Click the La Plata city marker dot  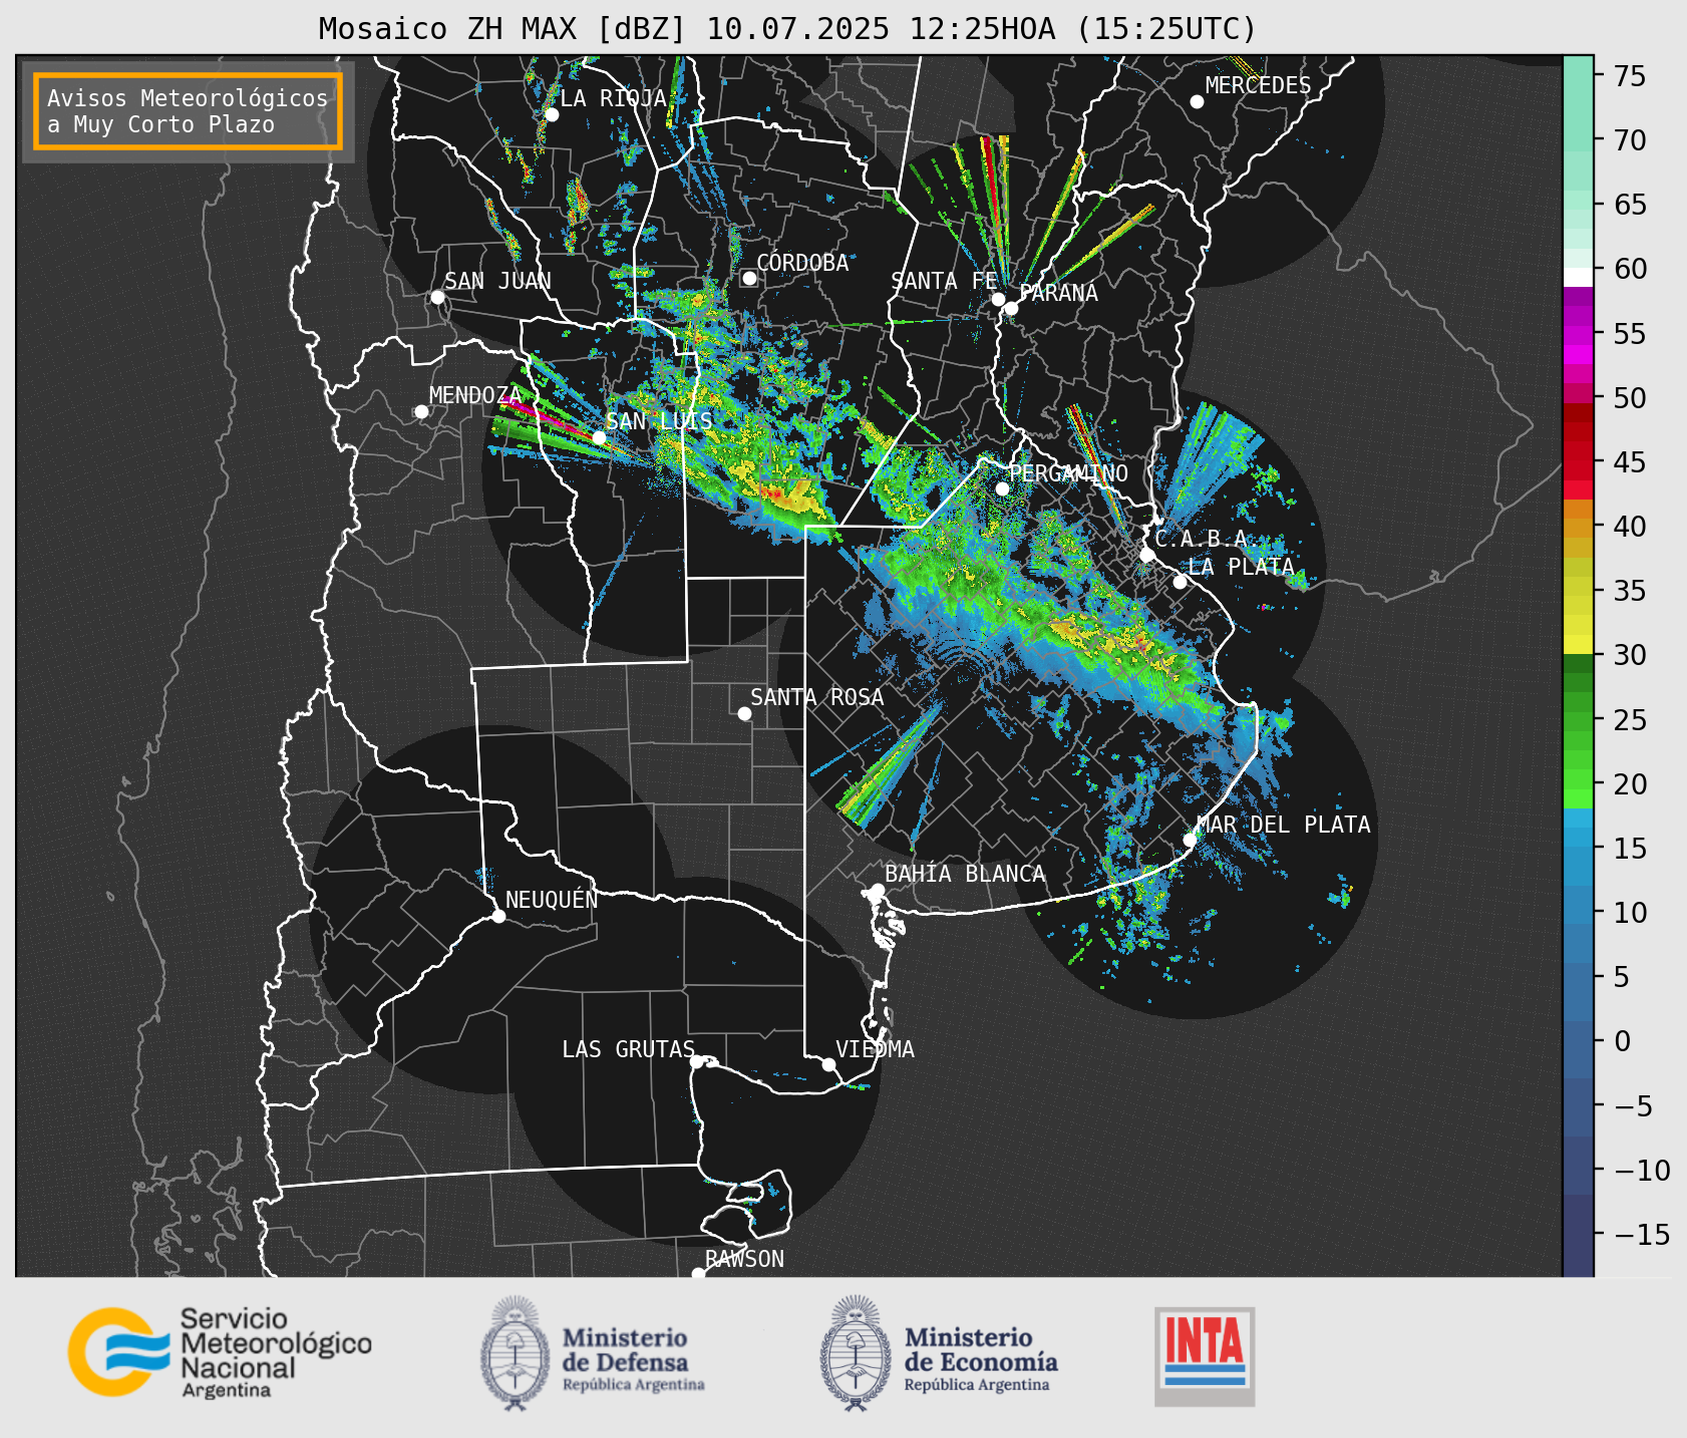point(1180,582)
